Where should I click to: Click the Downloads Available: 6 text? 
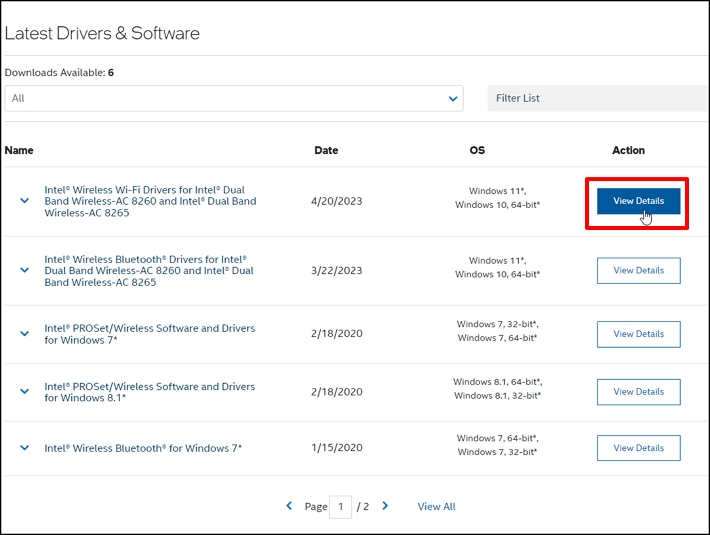pos(59,72)
